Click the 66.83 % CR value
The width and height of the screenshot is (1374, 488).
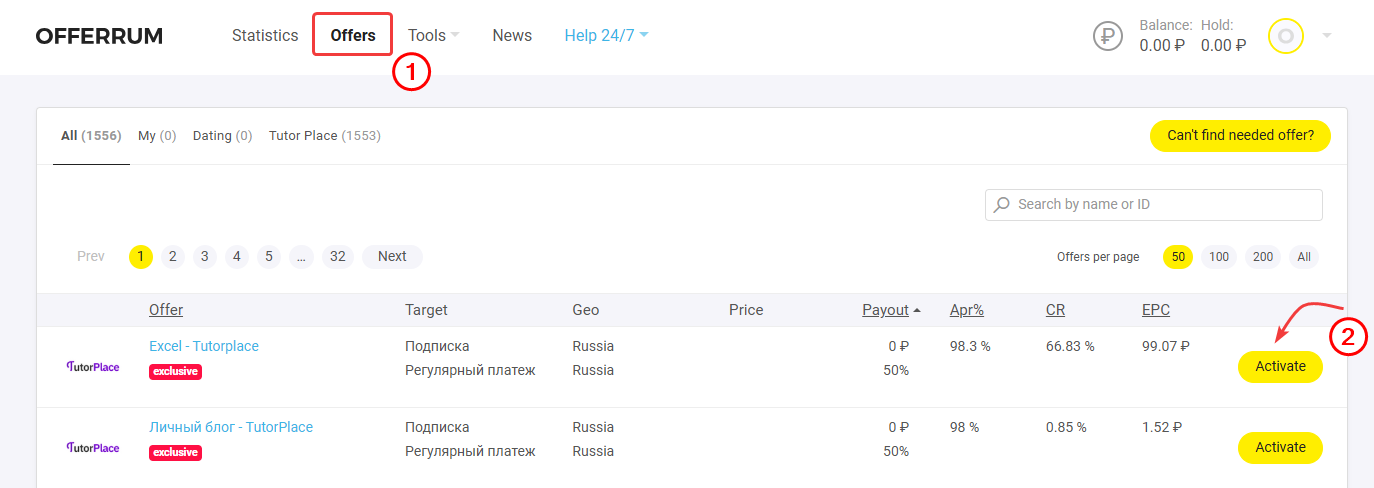point(1070,346)
